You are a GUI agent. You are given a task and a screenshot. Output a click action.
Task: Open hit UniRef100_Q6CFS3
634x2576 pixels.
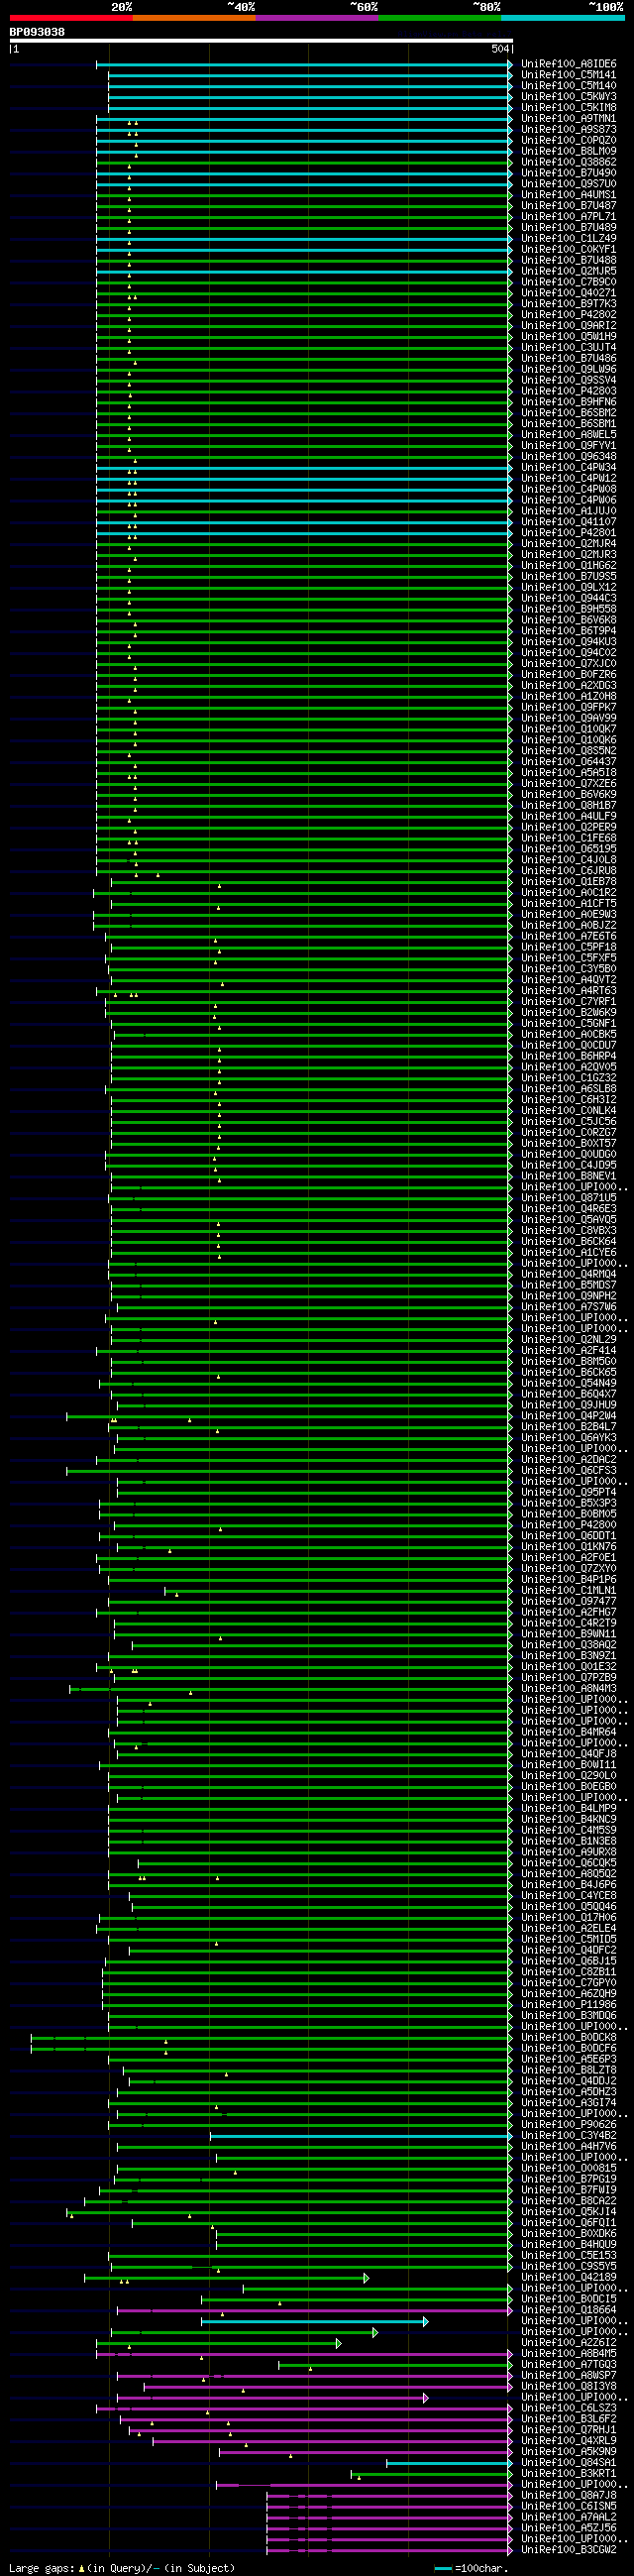point(569,1471)
